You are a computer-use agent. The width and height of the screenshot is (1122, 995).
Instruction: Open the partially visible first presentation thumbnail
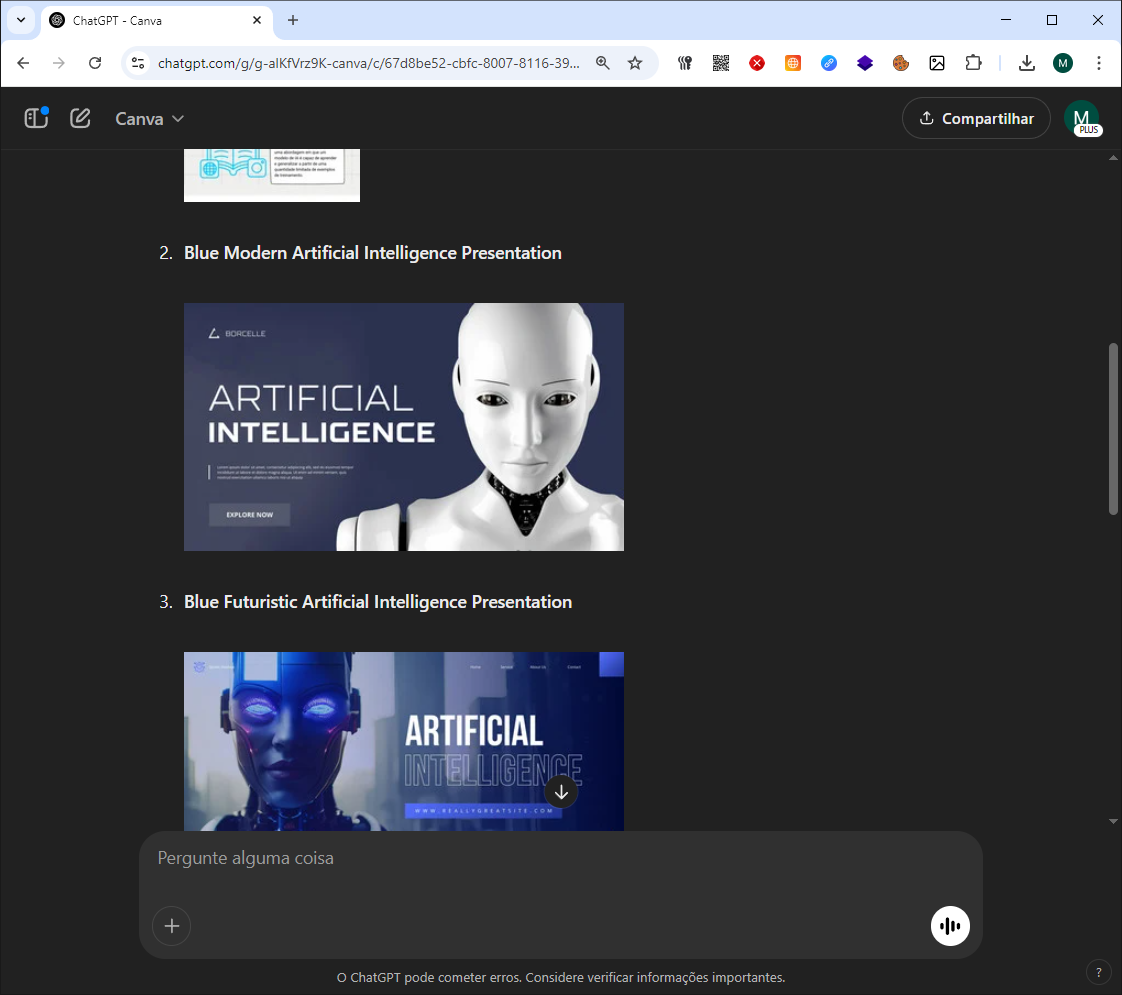click(x=272, y=175)
